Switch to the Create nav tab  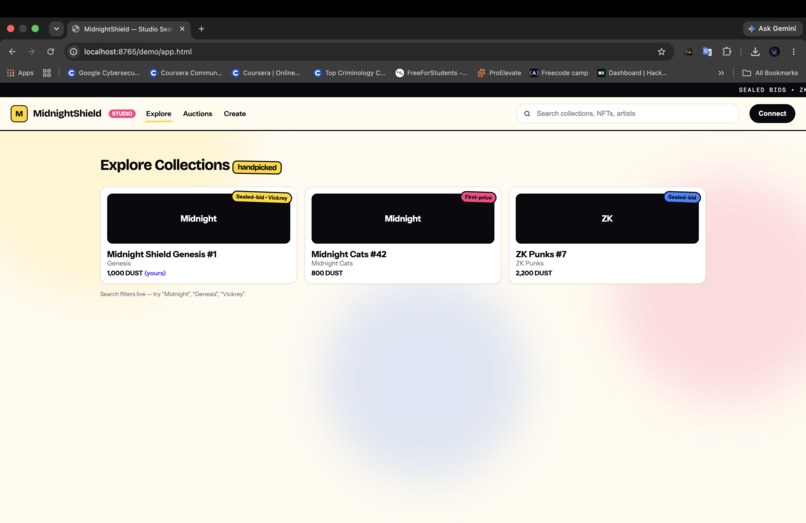pos(234,114)
